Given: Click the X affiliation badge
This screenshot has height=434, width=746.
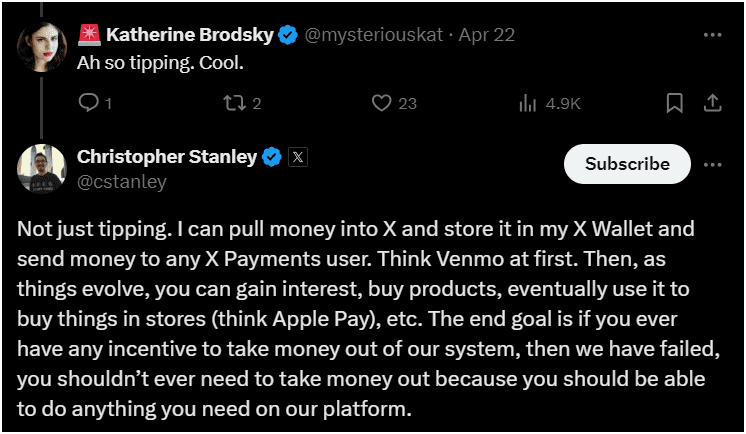Looking at the screenshot, I should coord(298,157).
